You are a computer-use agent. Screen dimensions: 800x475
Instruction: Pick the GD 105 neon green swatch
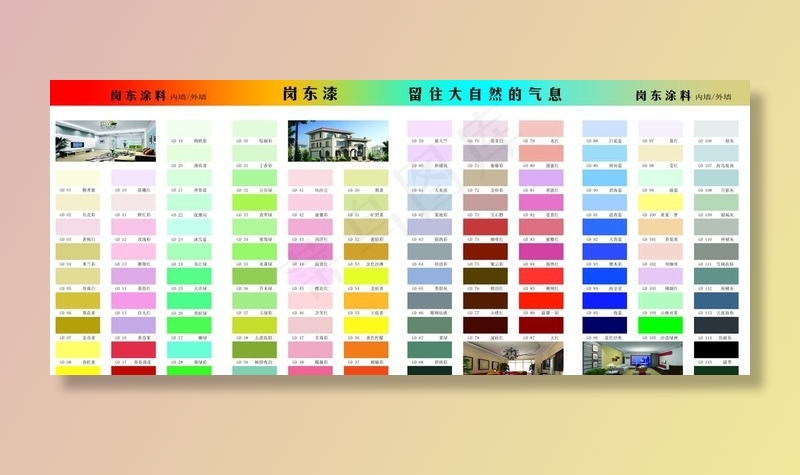coord(661,325)
